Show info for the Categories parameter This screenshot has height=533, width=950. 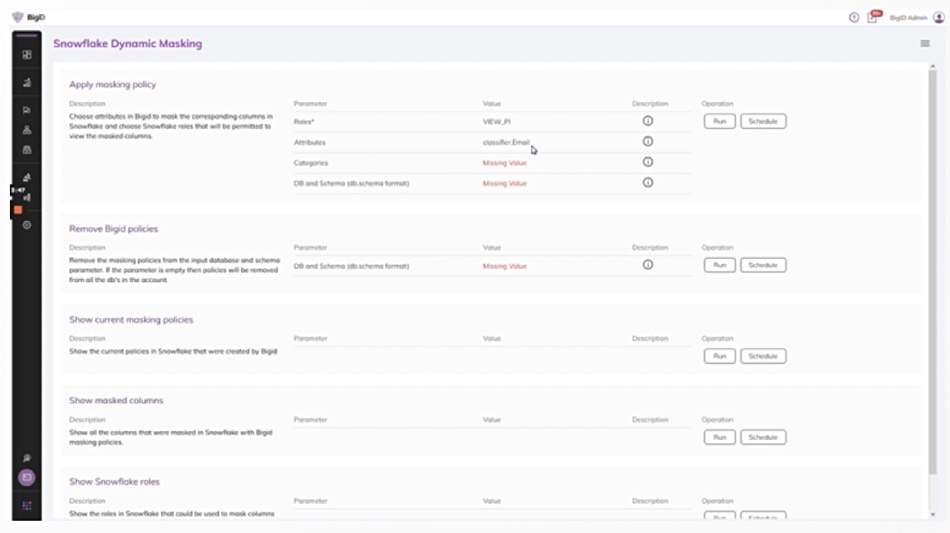coord(648,162)
